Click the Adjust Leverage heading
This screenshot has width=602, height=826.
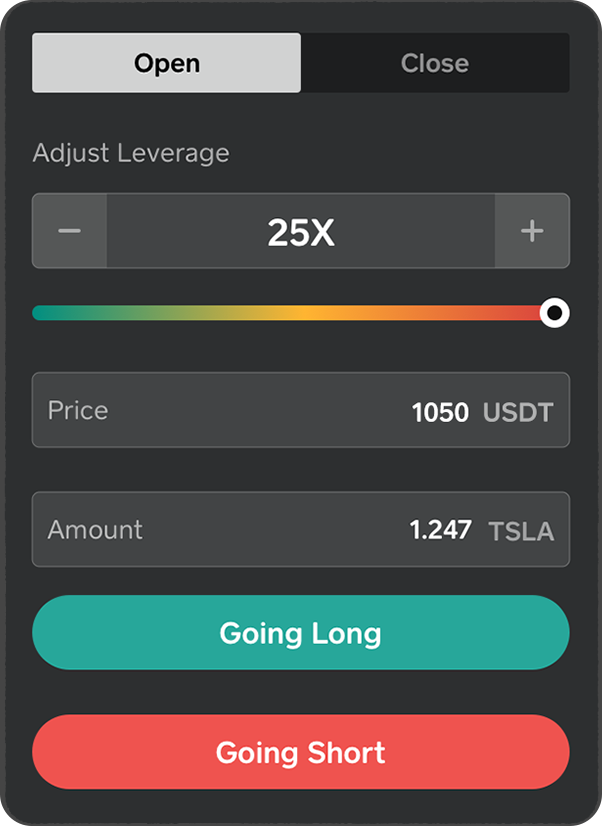pos(131,153)
